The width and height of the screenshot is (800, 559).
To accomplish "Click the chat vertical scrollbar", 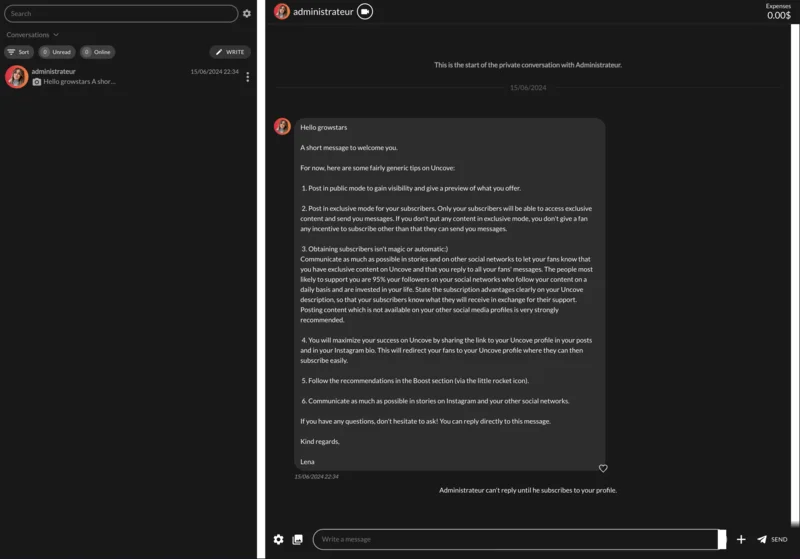I will click(795, 275).
